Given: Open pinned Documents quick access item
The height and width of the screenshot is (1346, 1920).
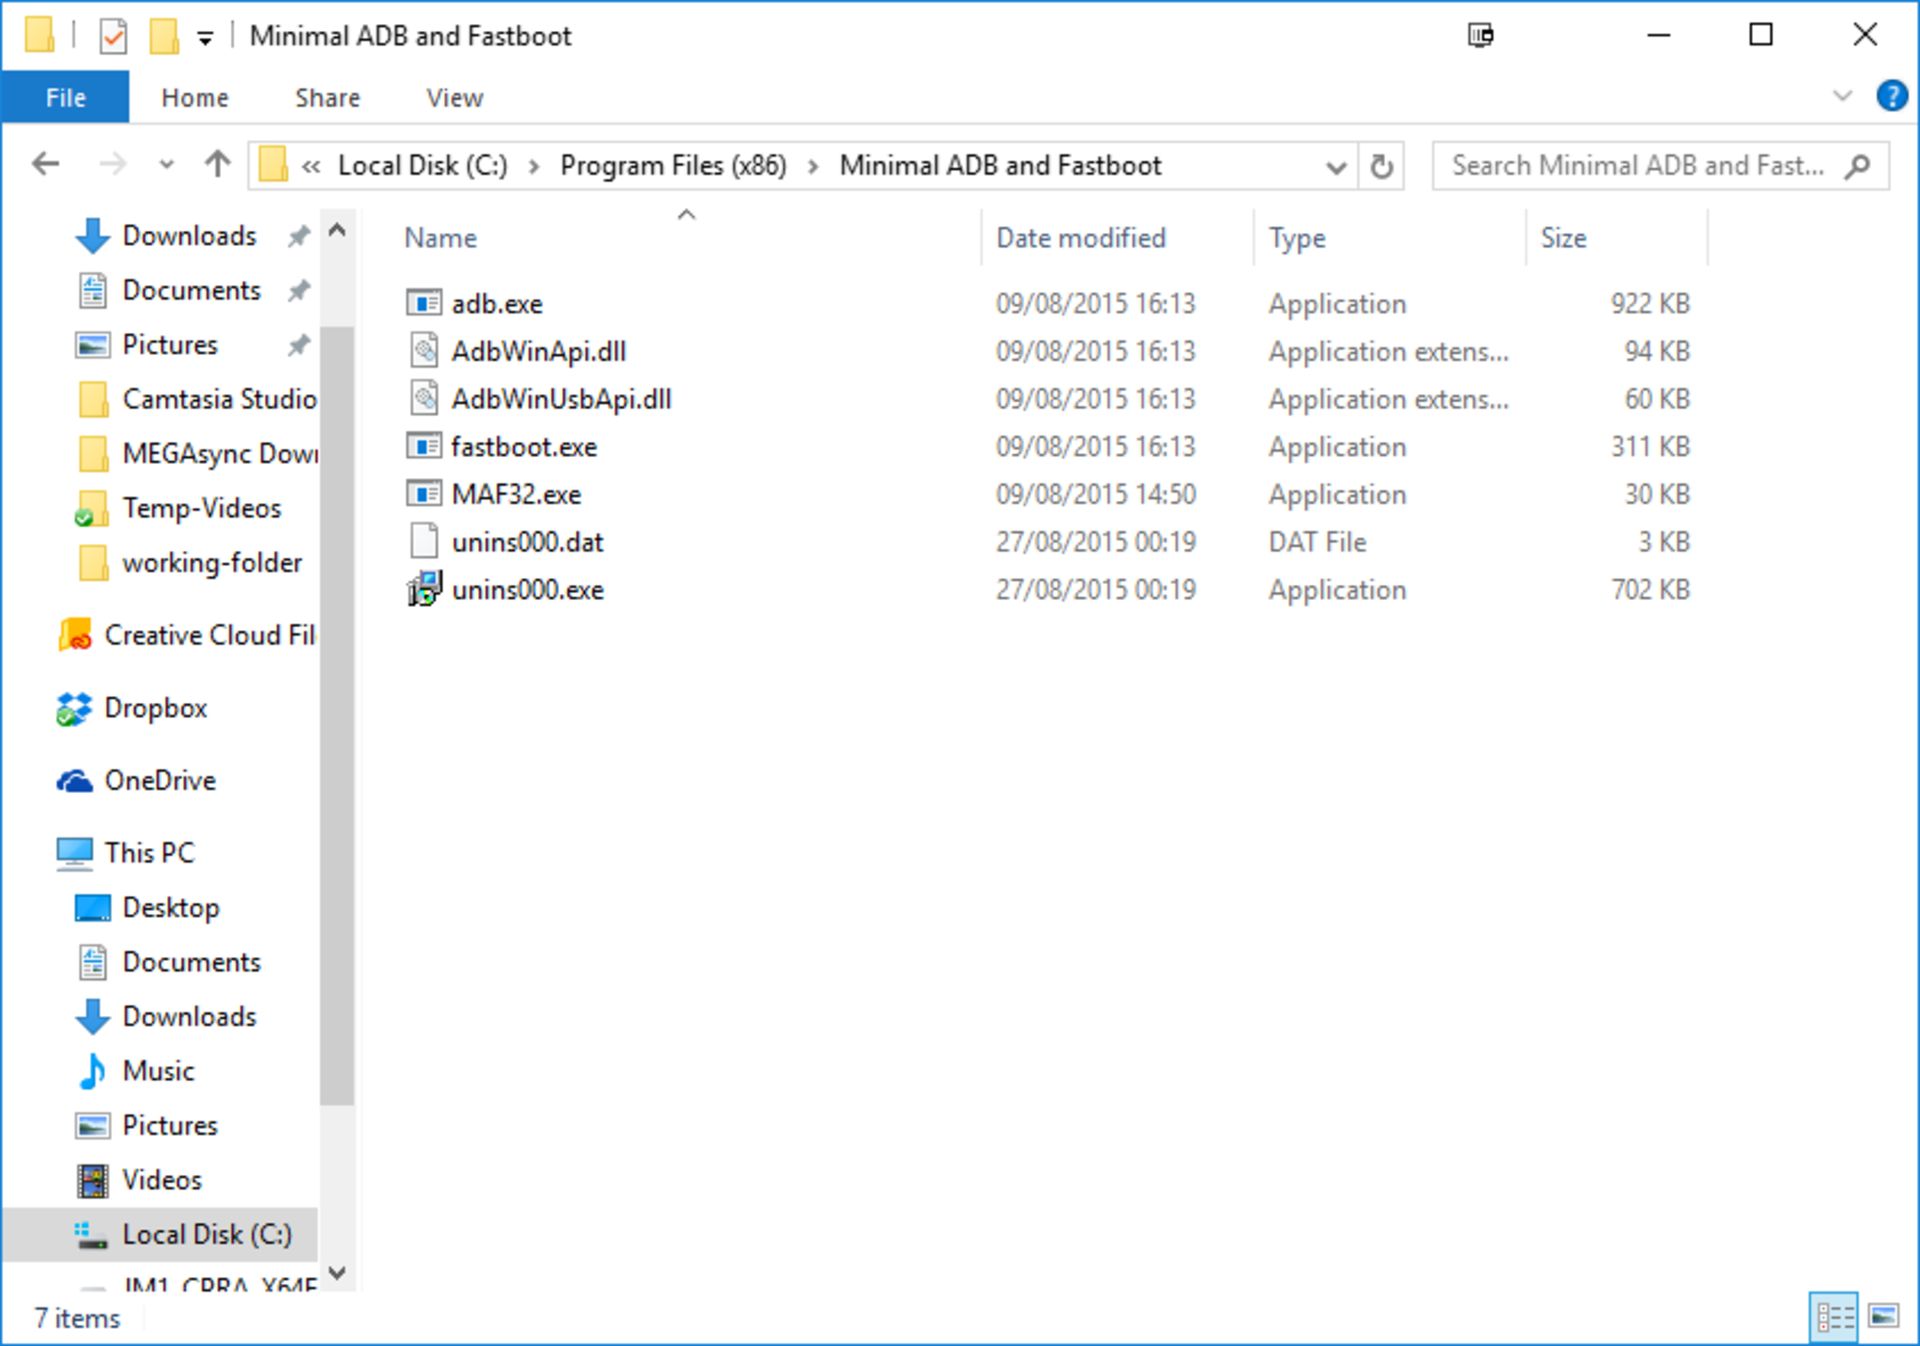Looking at the screenshot, I should coord(168,290).
